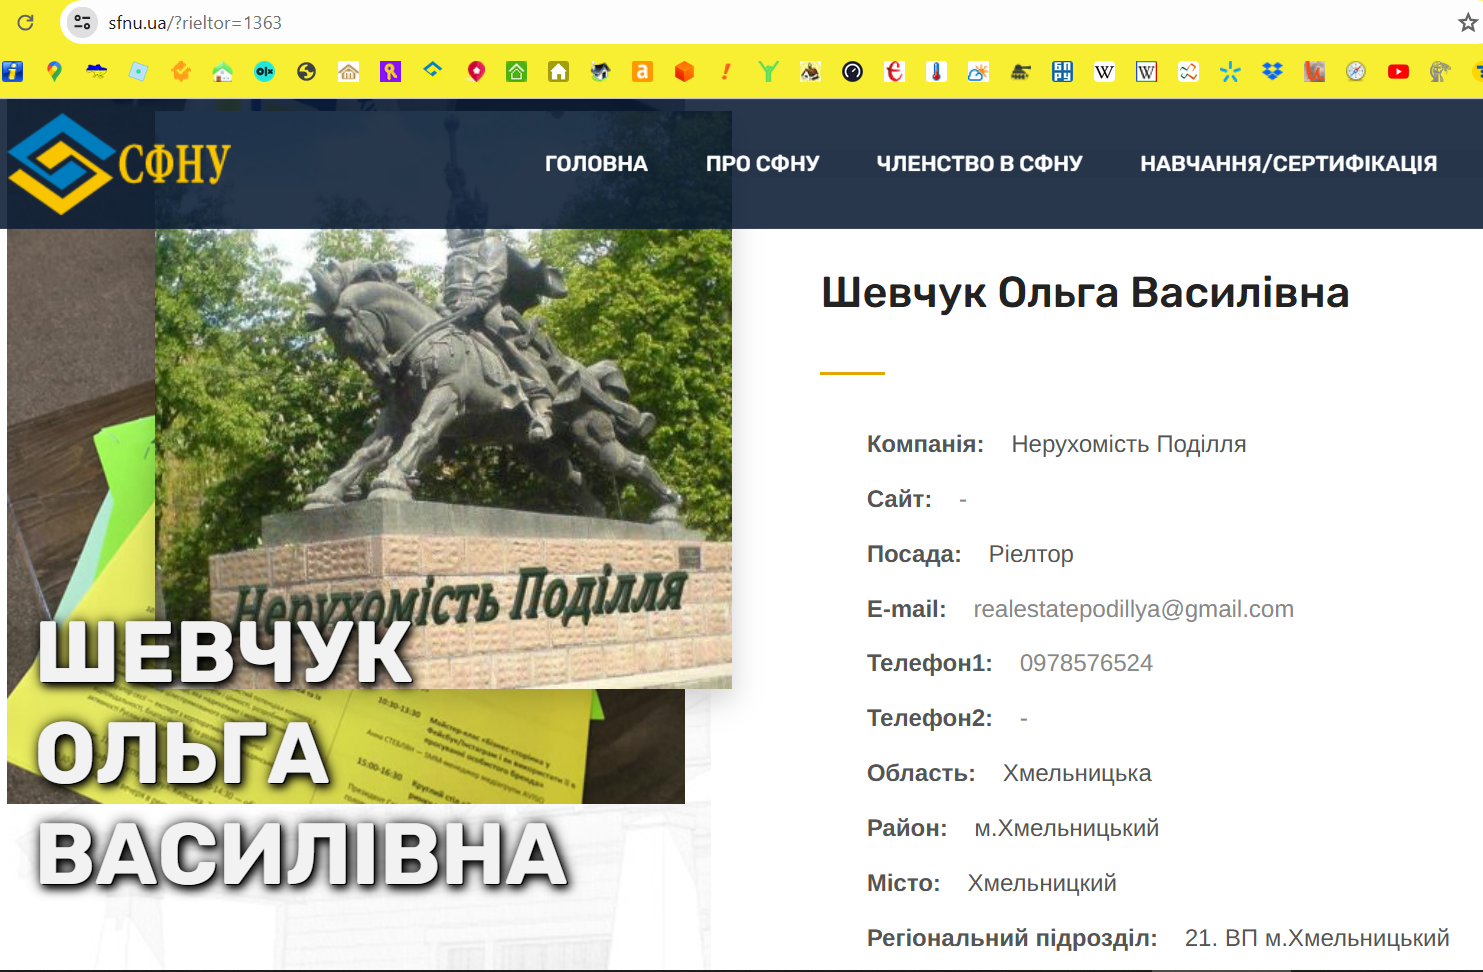Open the tank icon bookmark
Screen dimensions: 1483x972
tap(1021, 71)
